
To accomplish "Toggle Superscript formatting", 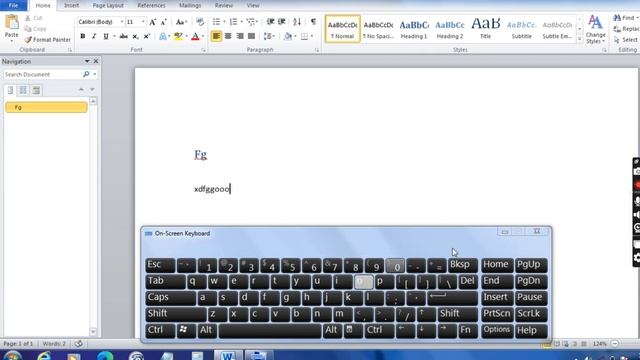I will click(x=147, y=36).
